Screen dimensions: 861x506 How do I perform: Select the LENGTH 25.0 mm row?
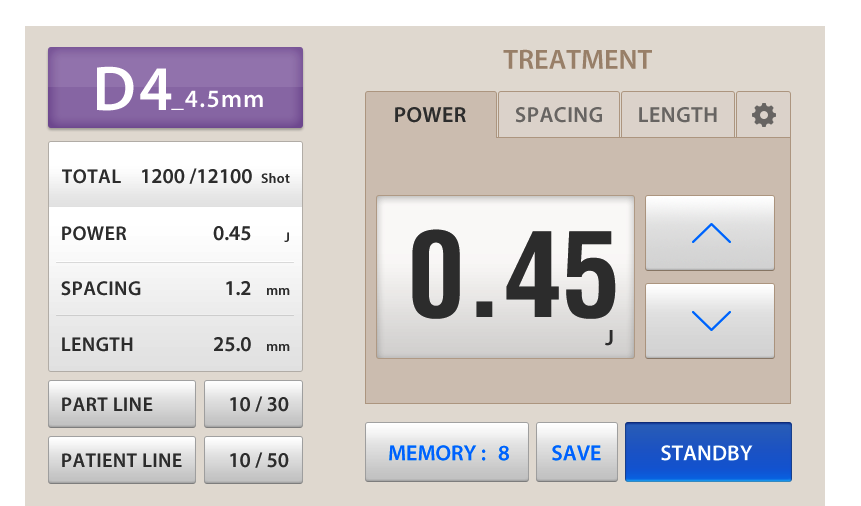click(175, 345)
